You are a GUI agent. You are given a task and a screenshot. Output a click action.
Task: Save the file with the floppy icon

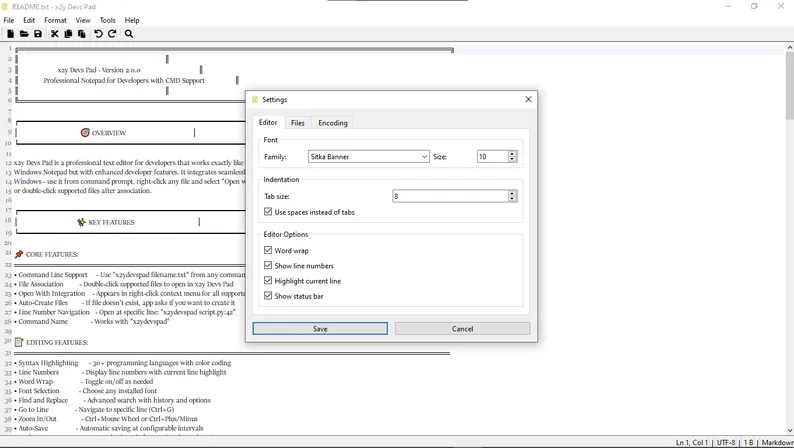click(38, 34)
